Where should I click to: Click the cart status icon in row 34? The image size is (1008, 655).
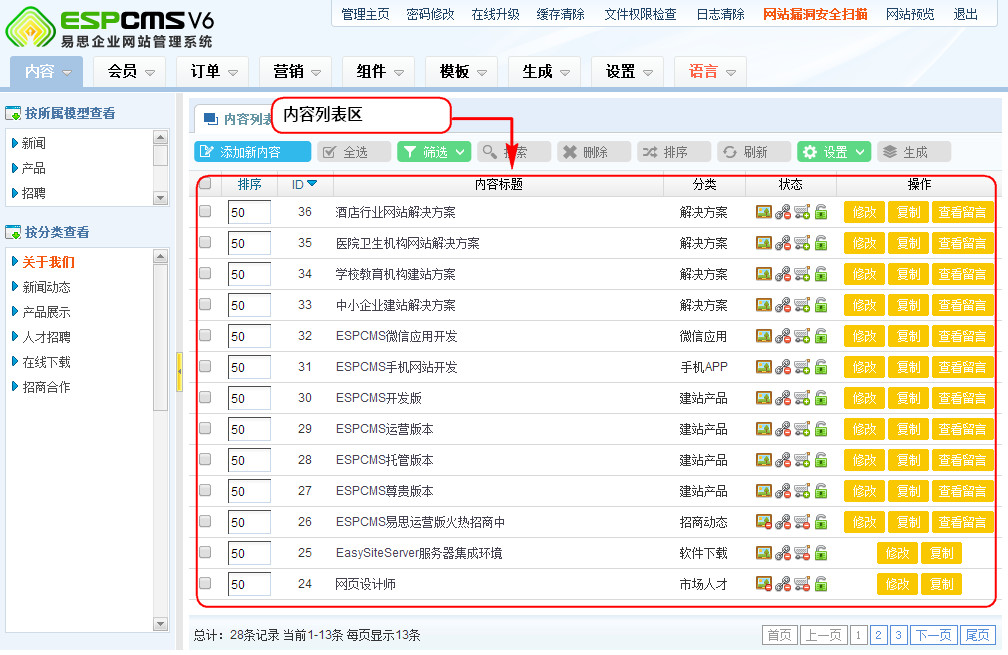802,274
